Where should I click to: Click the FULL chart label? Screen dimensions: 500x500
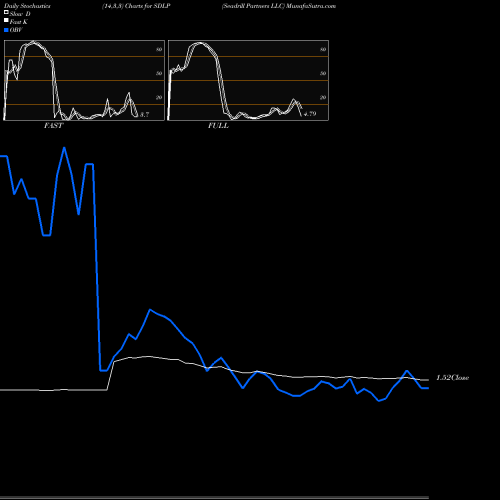point(218,126)
